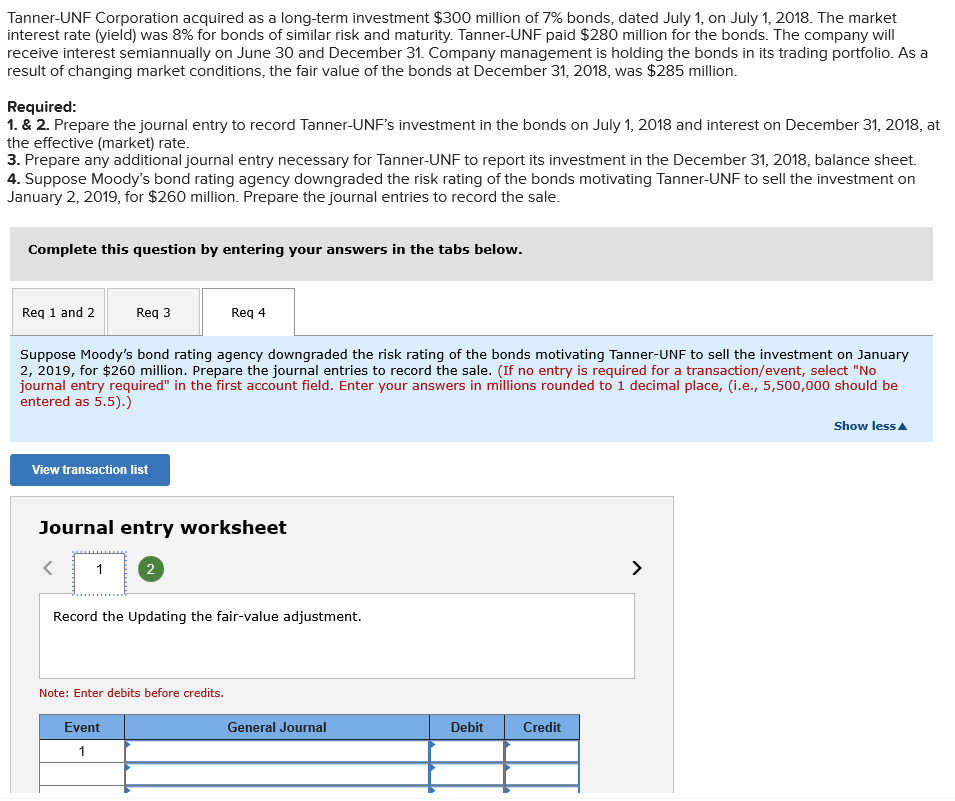This screenshot has width=955, height=801.
Task: Click 'Note: Enter debits before credits' text
Action: (132, 693)
